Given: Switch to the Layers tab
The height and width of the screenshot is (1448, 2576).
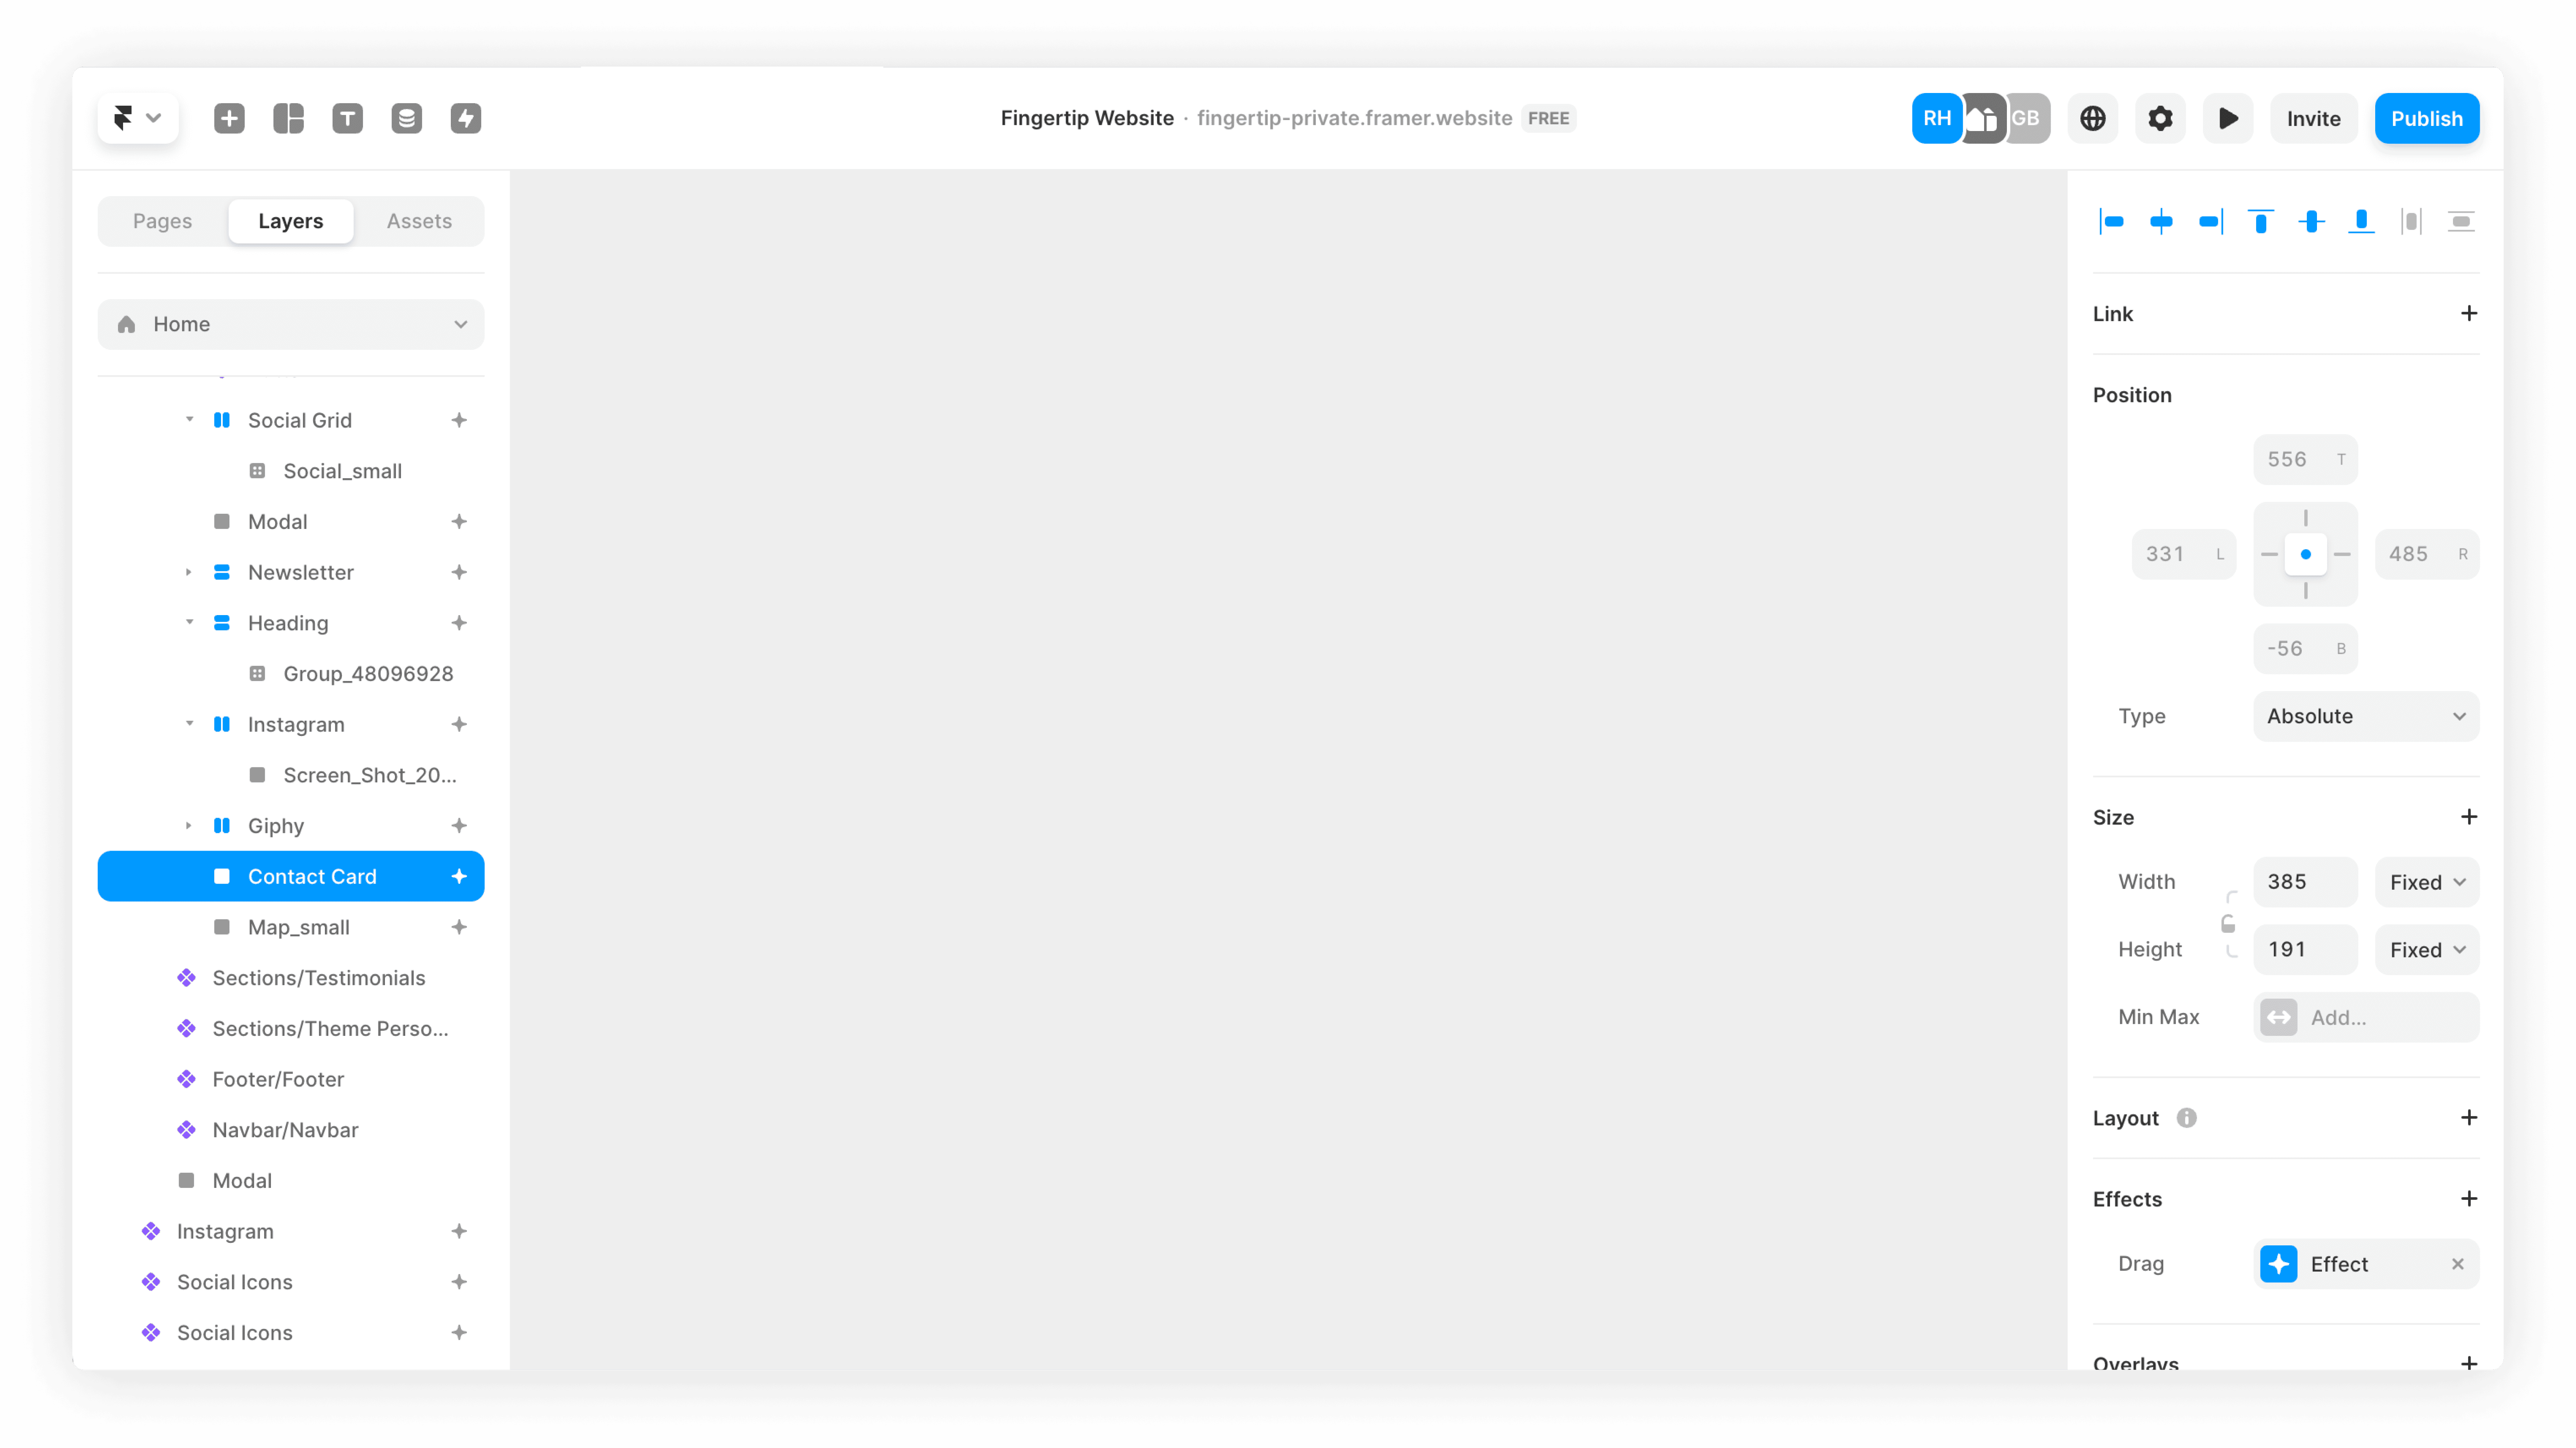Looking at the screenshot, I should point(291,221).
